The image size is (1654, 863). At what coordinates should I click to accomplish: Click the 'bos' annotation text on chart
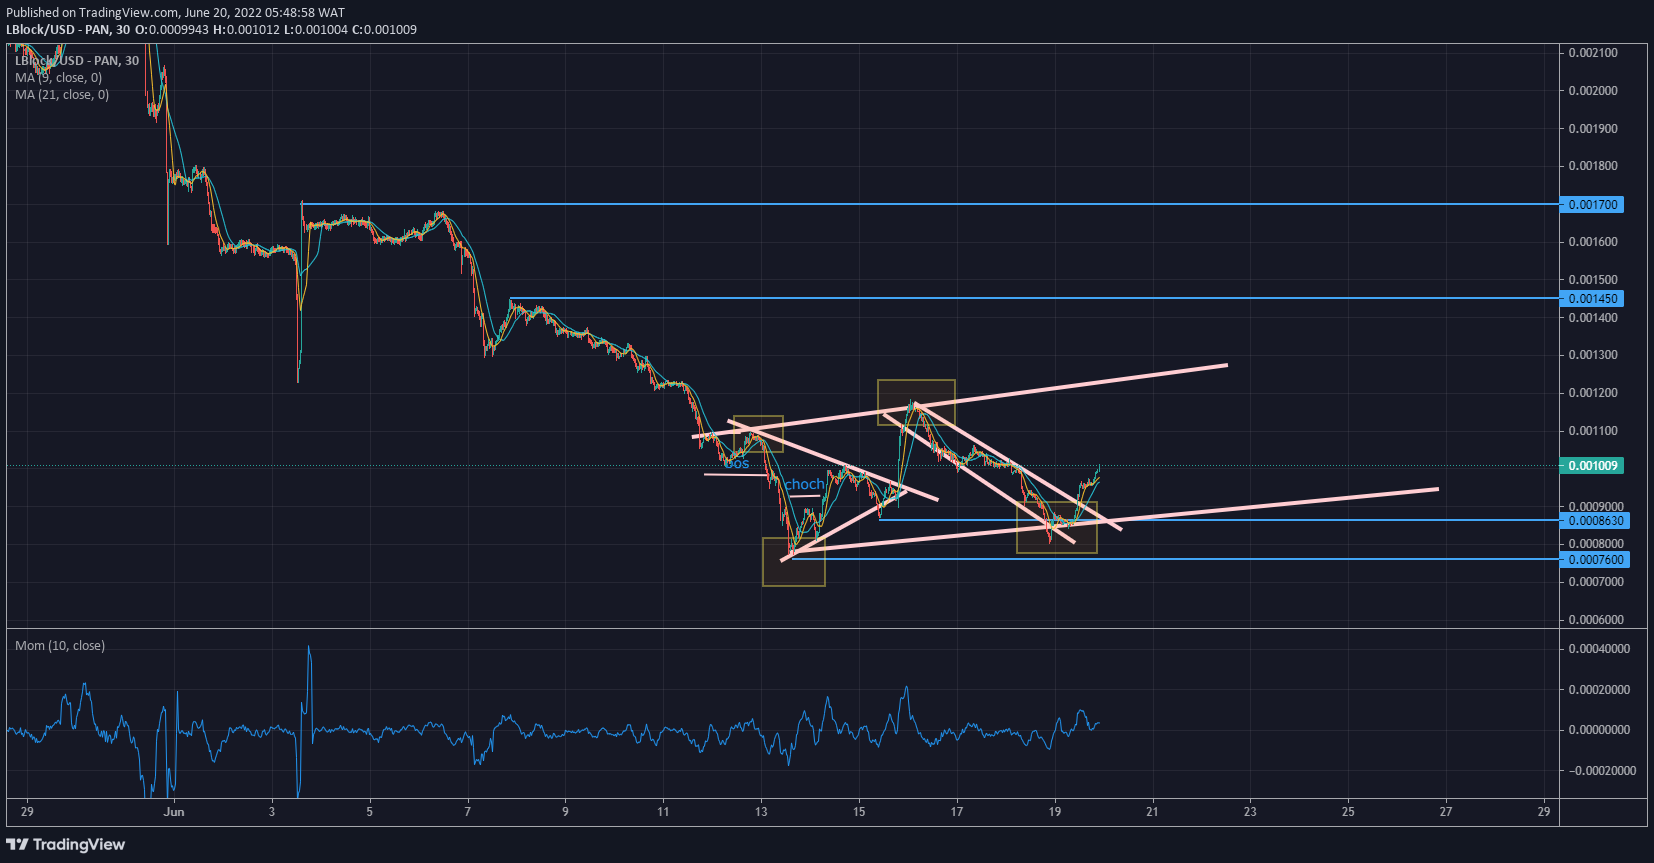[737, 463]
